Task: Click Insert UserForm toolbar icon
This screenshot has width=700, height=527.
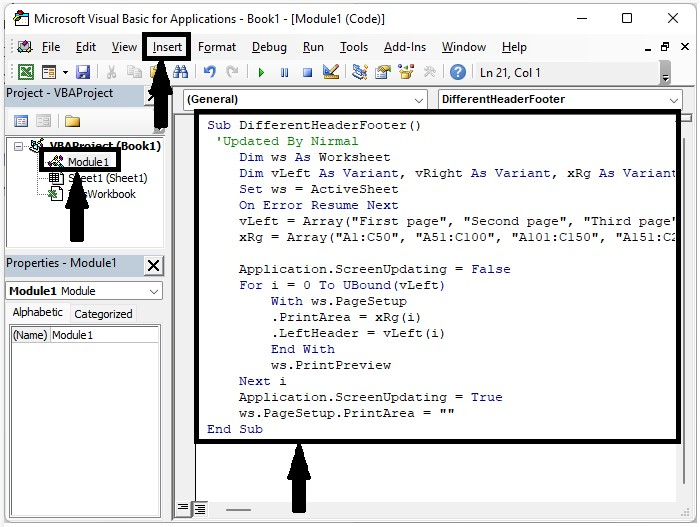Action: (49, 72)
